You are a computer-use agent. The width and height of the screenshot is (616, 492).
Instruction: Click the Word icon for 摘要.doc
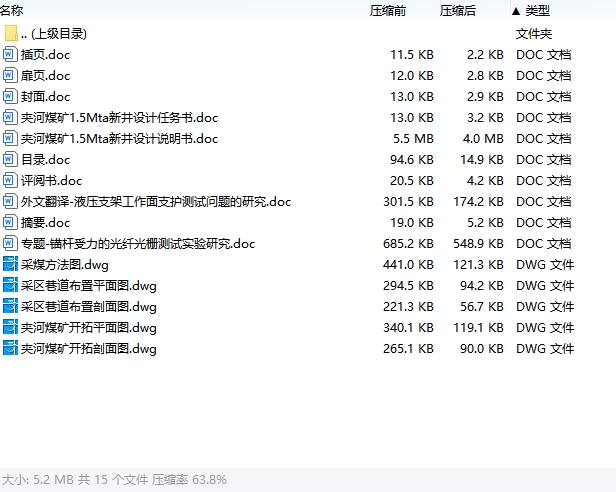[10, 222]
